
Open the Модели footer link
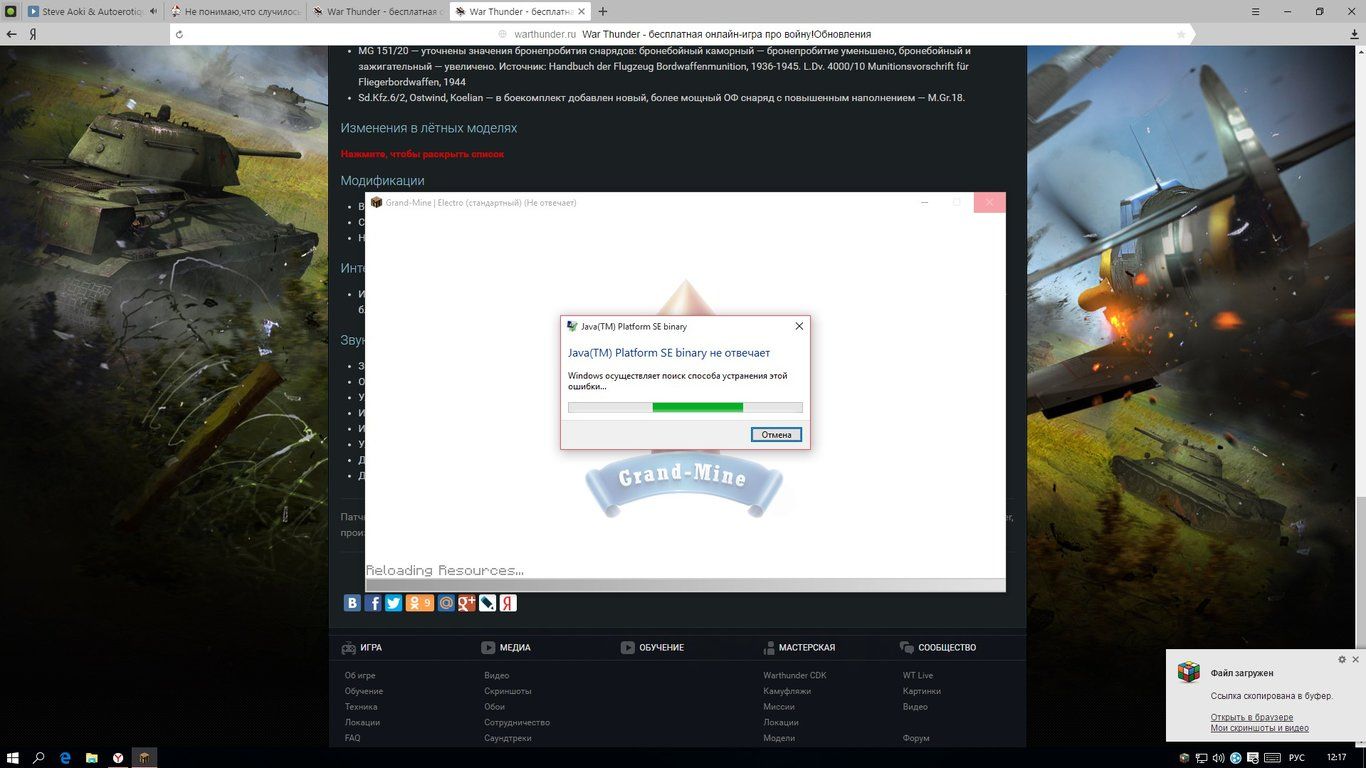(x=779, y=738)
